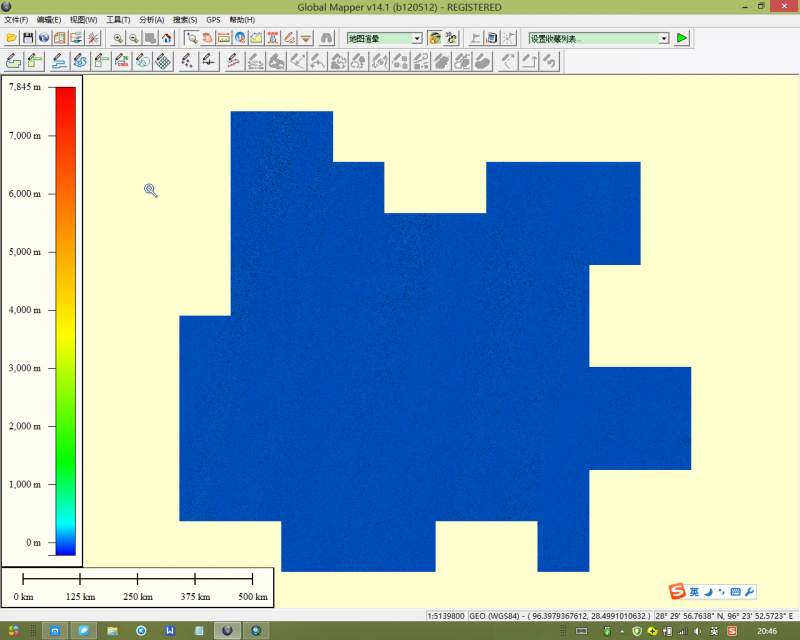Click the green play triangle button
This screenshot has width=800, height=640.
click(x=682, y=38)
